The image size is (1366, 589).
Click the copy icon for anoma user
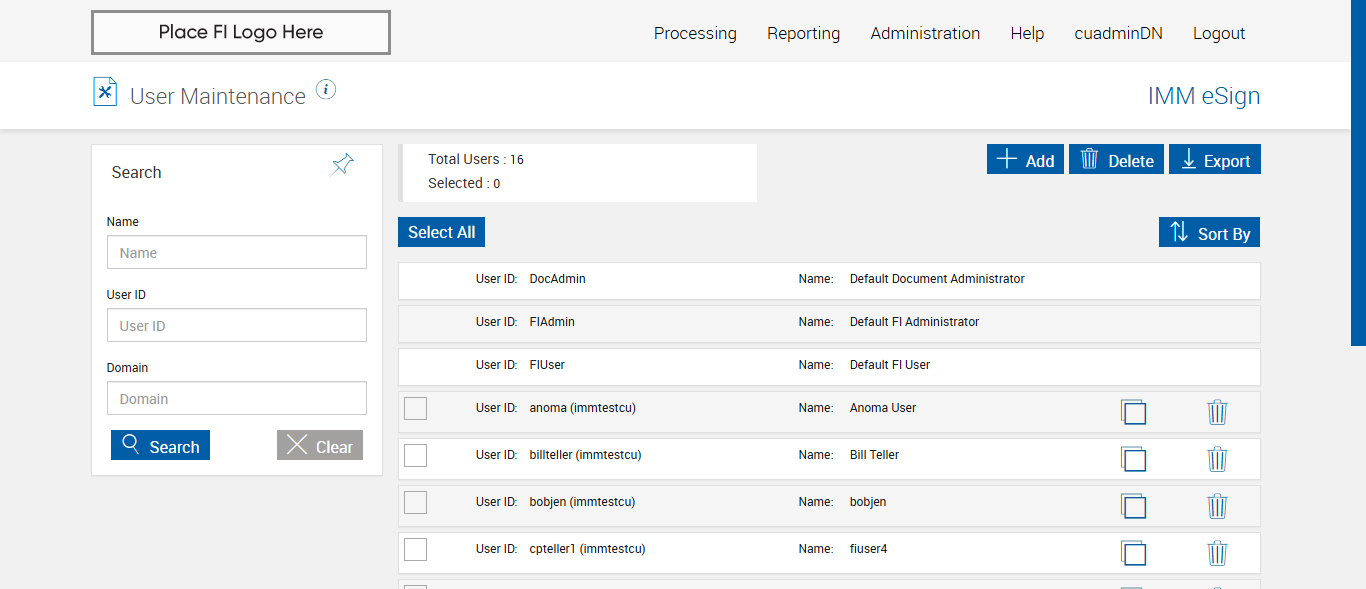point(1133,412)
